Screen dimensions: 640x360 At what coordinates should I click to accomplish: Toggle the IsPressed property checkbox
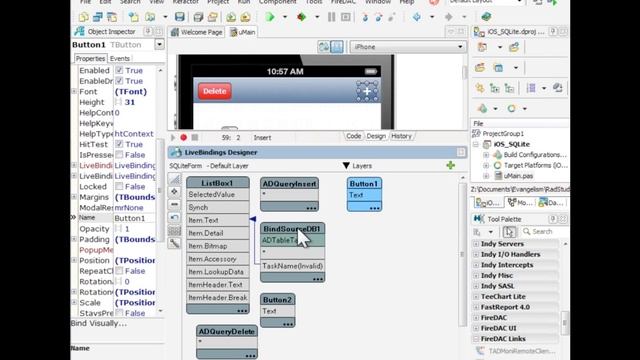coord(119,155)
